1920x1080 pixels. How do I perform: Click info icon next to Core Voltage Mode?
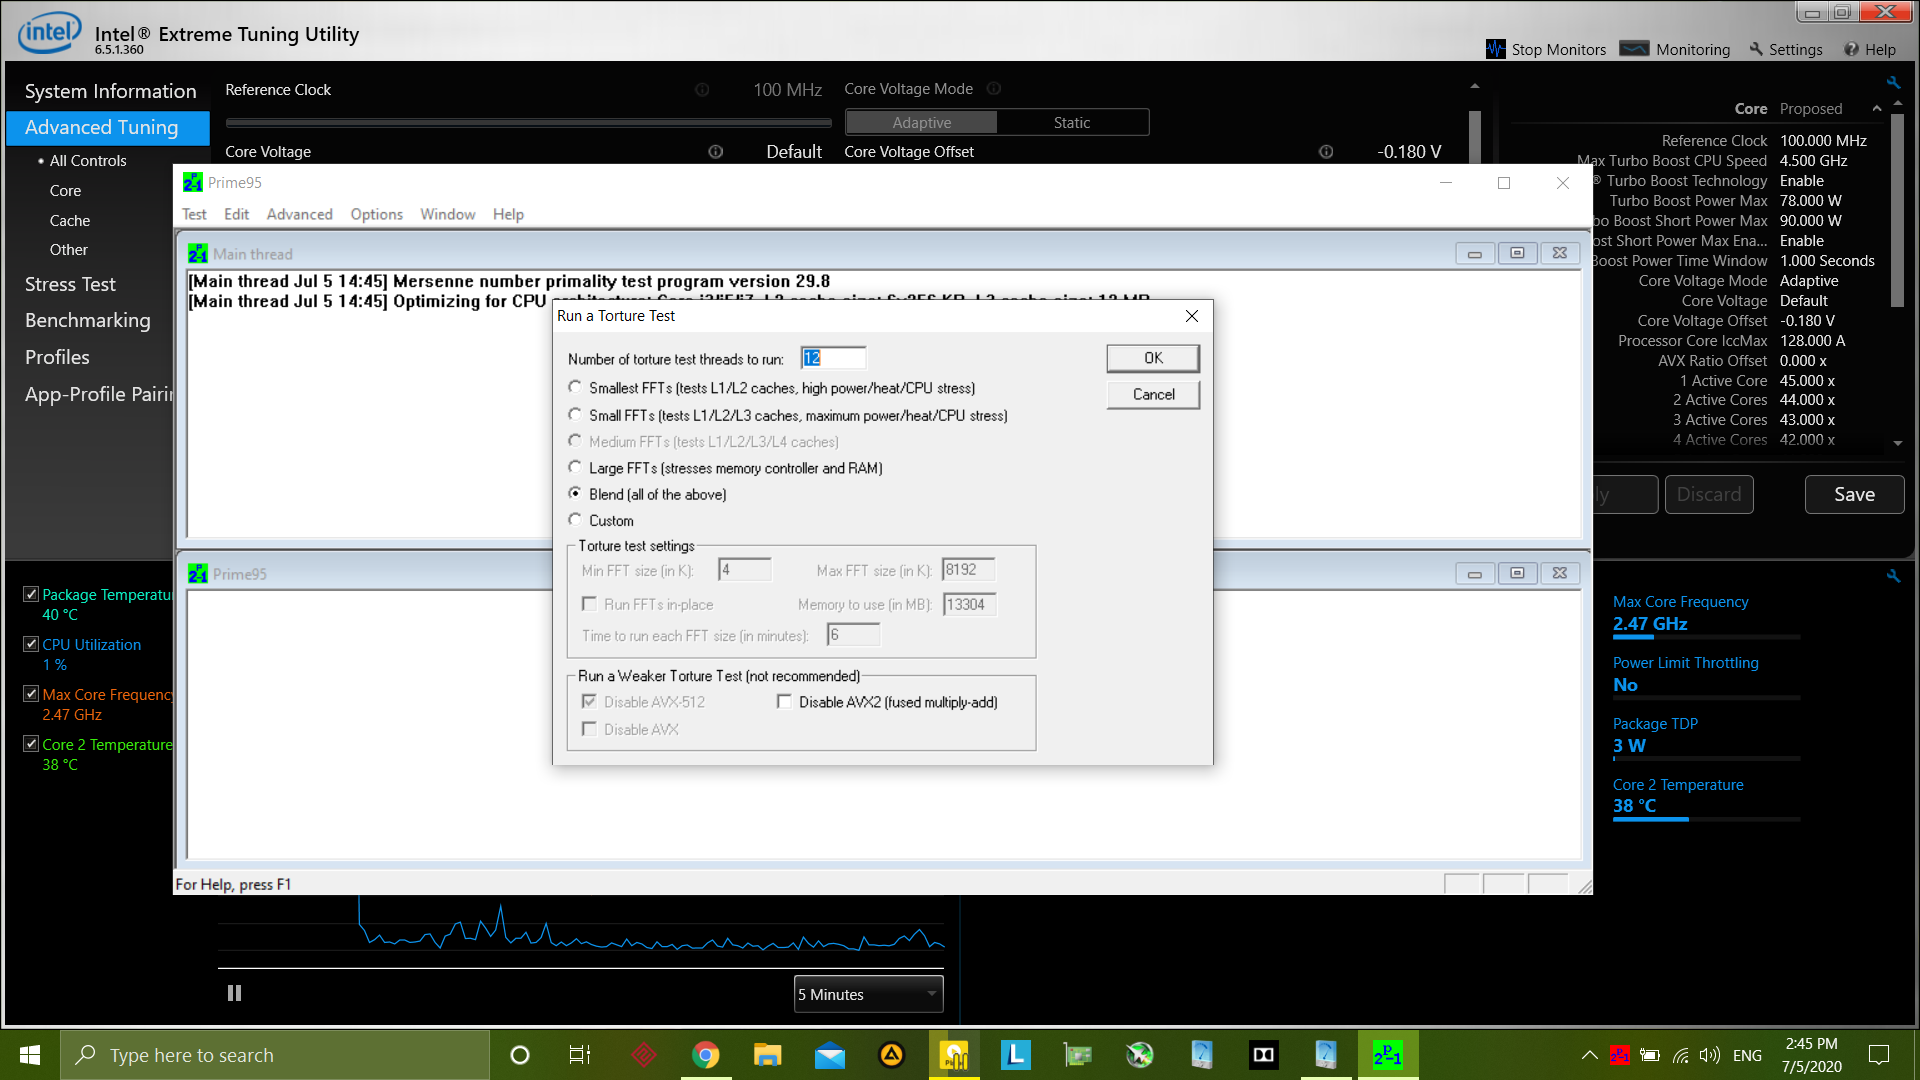pyautogui.click(x=994, y=89)
